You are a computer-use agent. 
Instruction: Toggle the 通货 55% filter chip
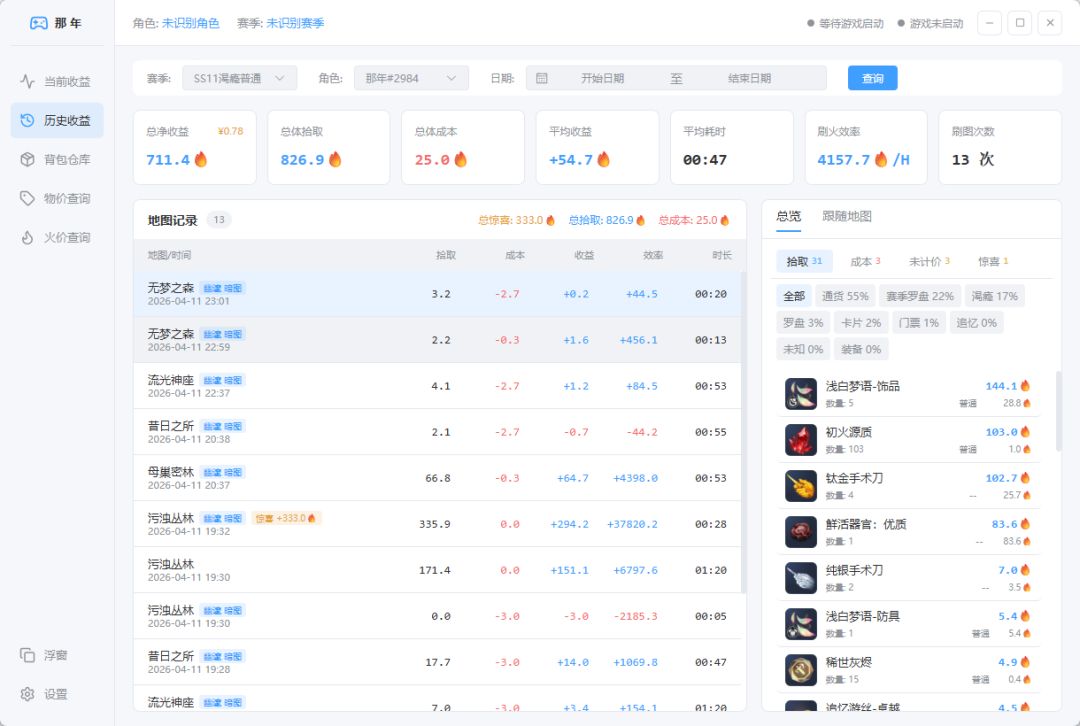click(845, 296)
